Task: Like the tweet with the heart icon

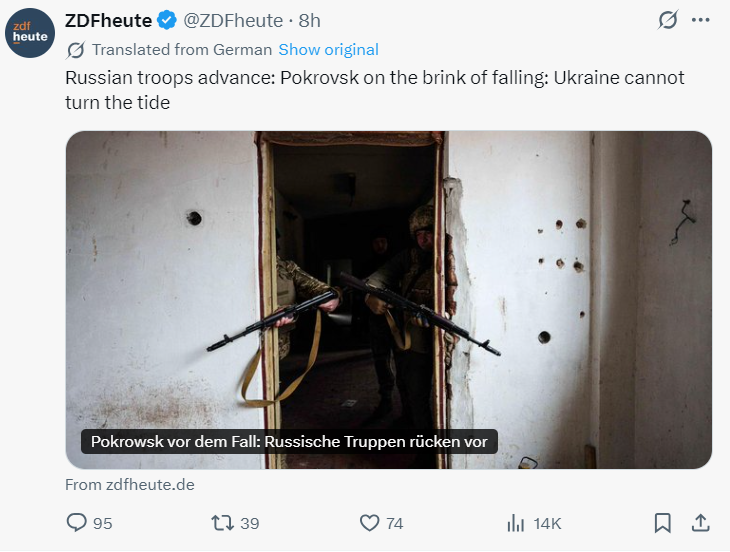Action: (x=370, y=523)
